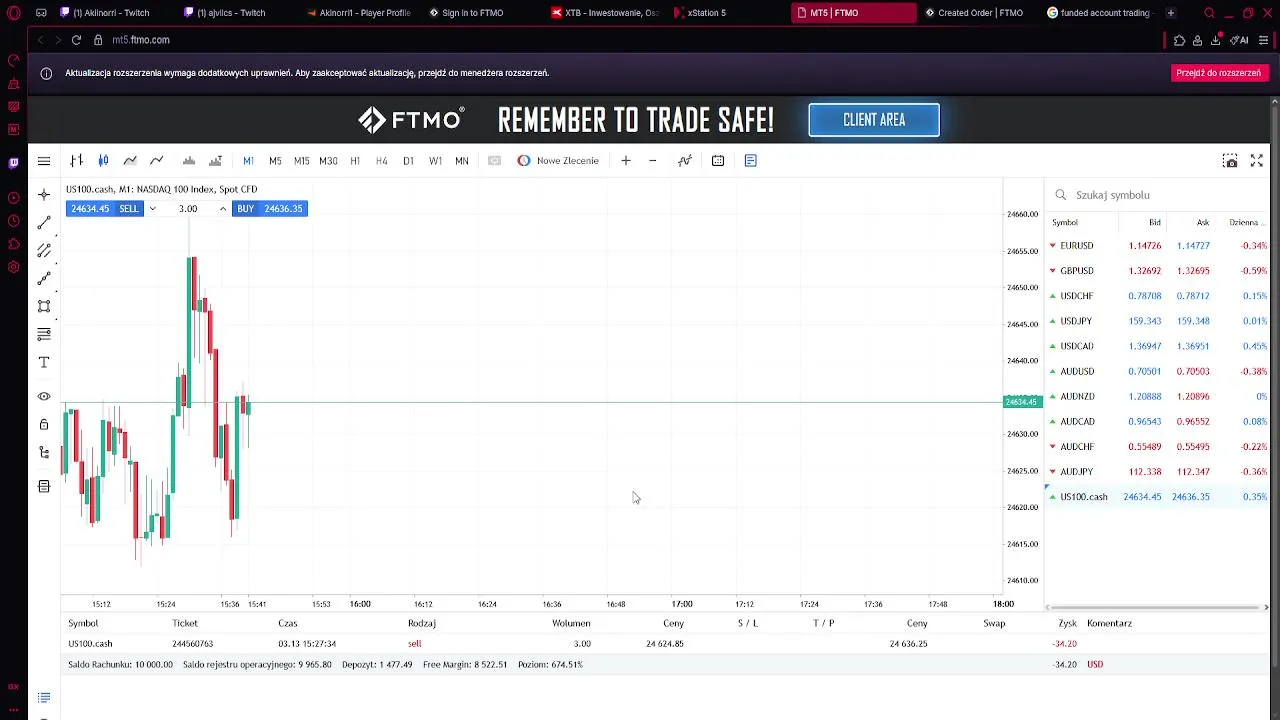Viewport: 1280px width, 720px height.
Task: Select GBPUSD in the symbol list
Action: 1157,271
